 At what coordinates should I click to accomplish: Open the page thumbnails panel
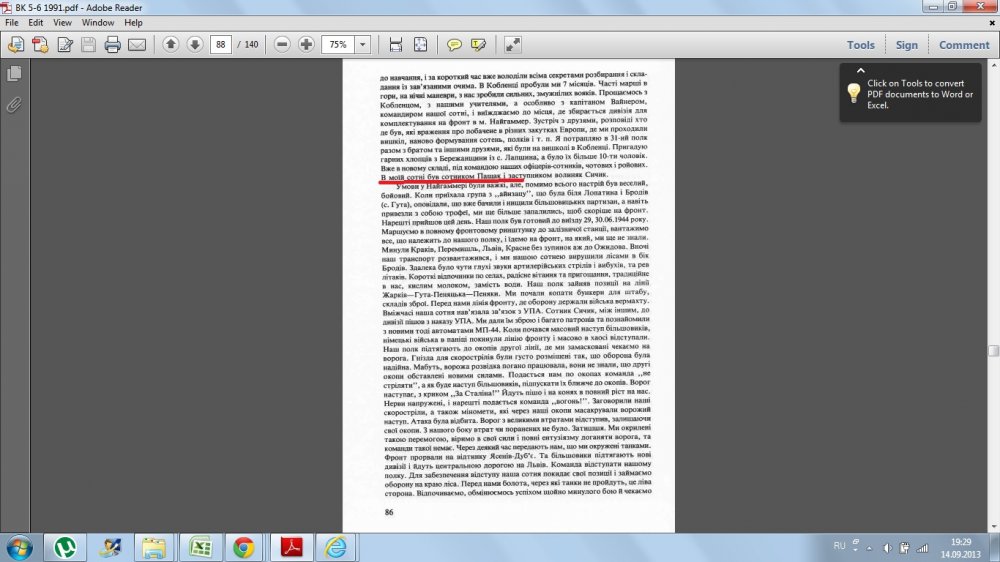point(14,74)
